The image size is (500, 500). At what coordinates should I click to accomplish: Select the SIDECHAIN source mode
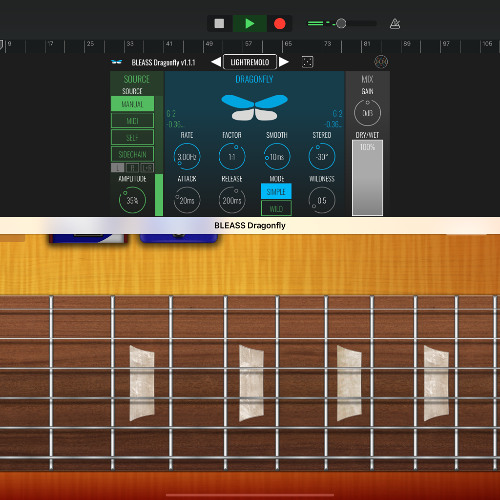click(132, 154)
